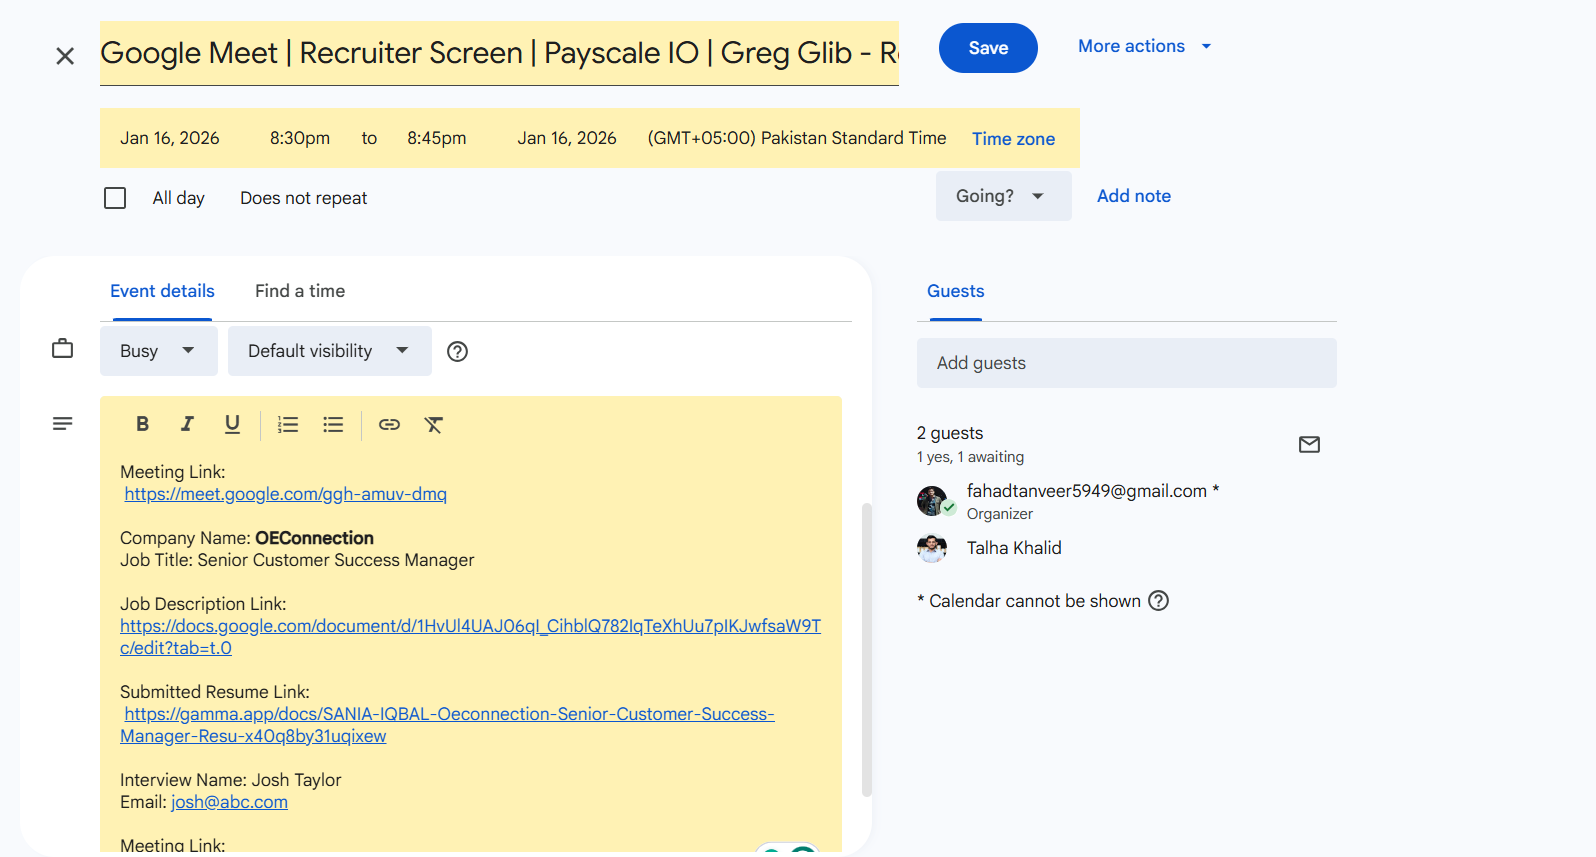Image resolution: width=1596 pixels, height=857 pixels.
Task: Switch to the Event details tab
Action: pos(162,291)
